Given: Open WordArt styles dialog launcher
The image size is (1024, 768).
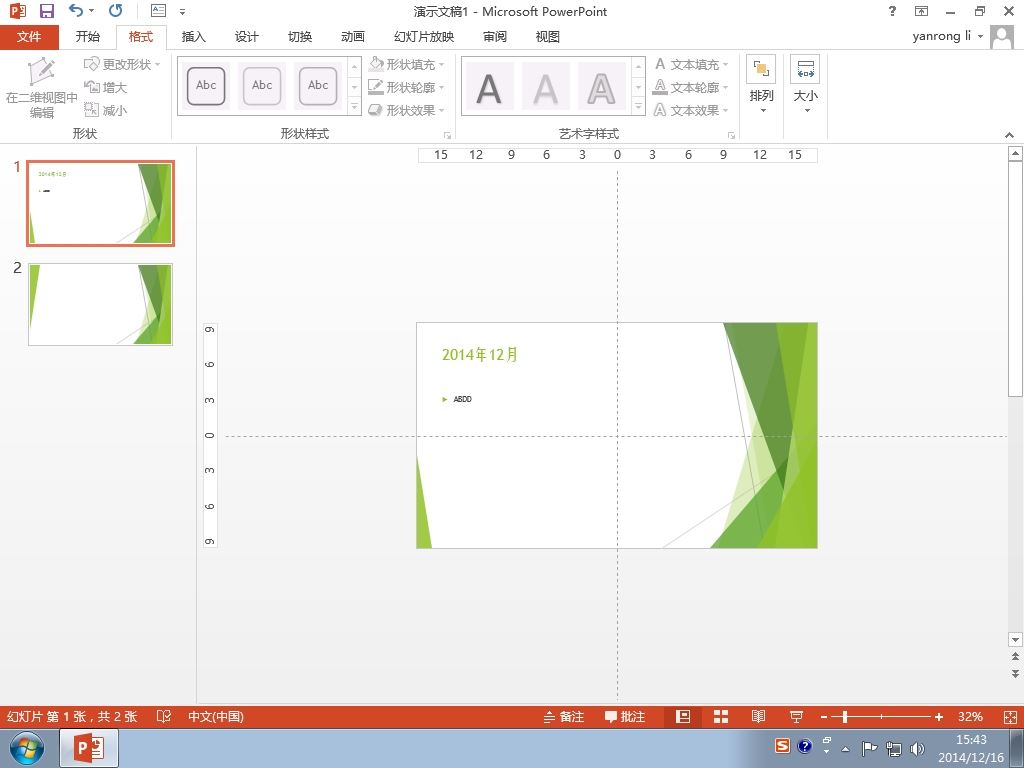Looking at the screenshot, I should [x=731, y=135].
